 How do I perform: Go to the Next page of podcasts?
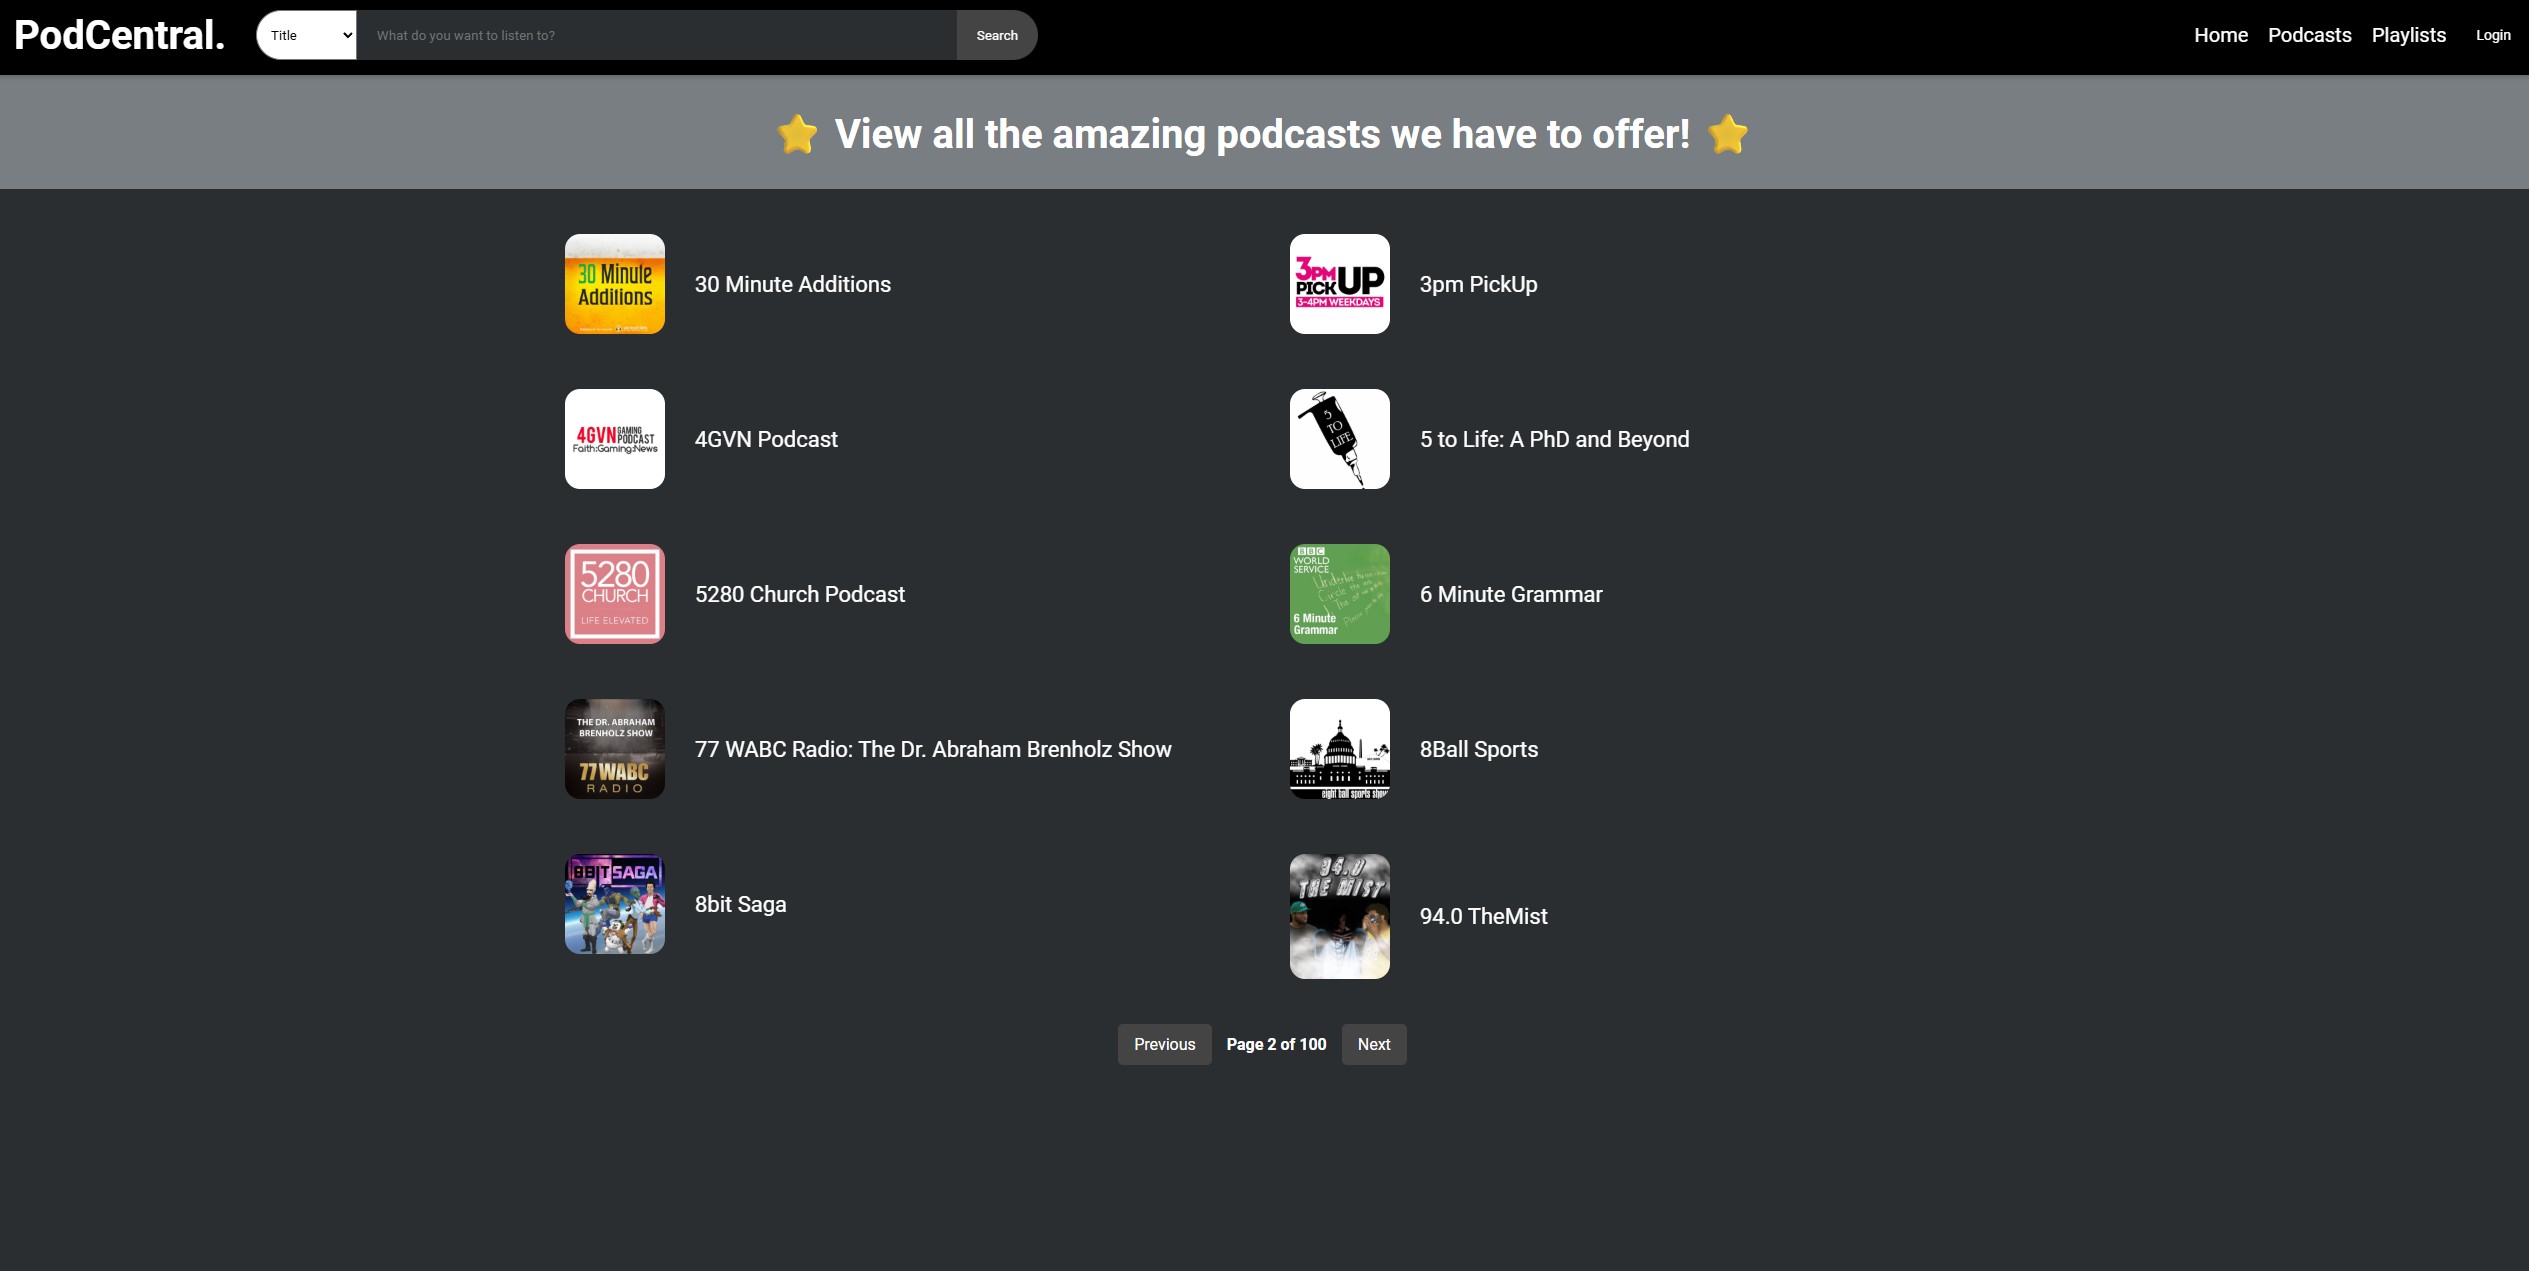coord(1373,1044)
